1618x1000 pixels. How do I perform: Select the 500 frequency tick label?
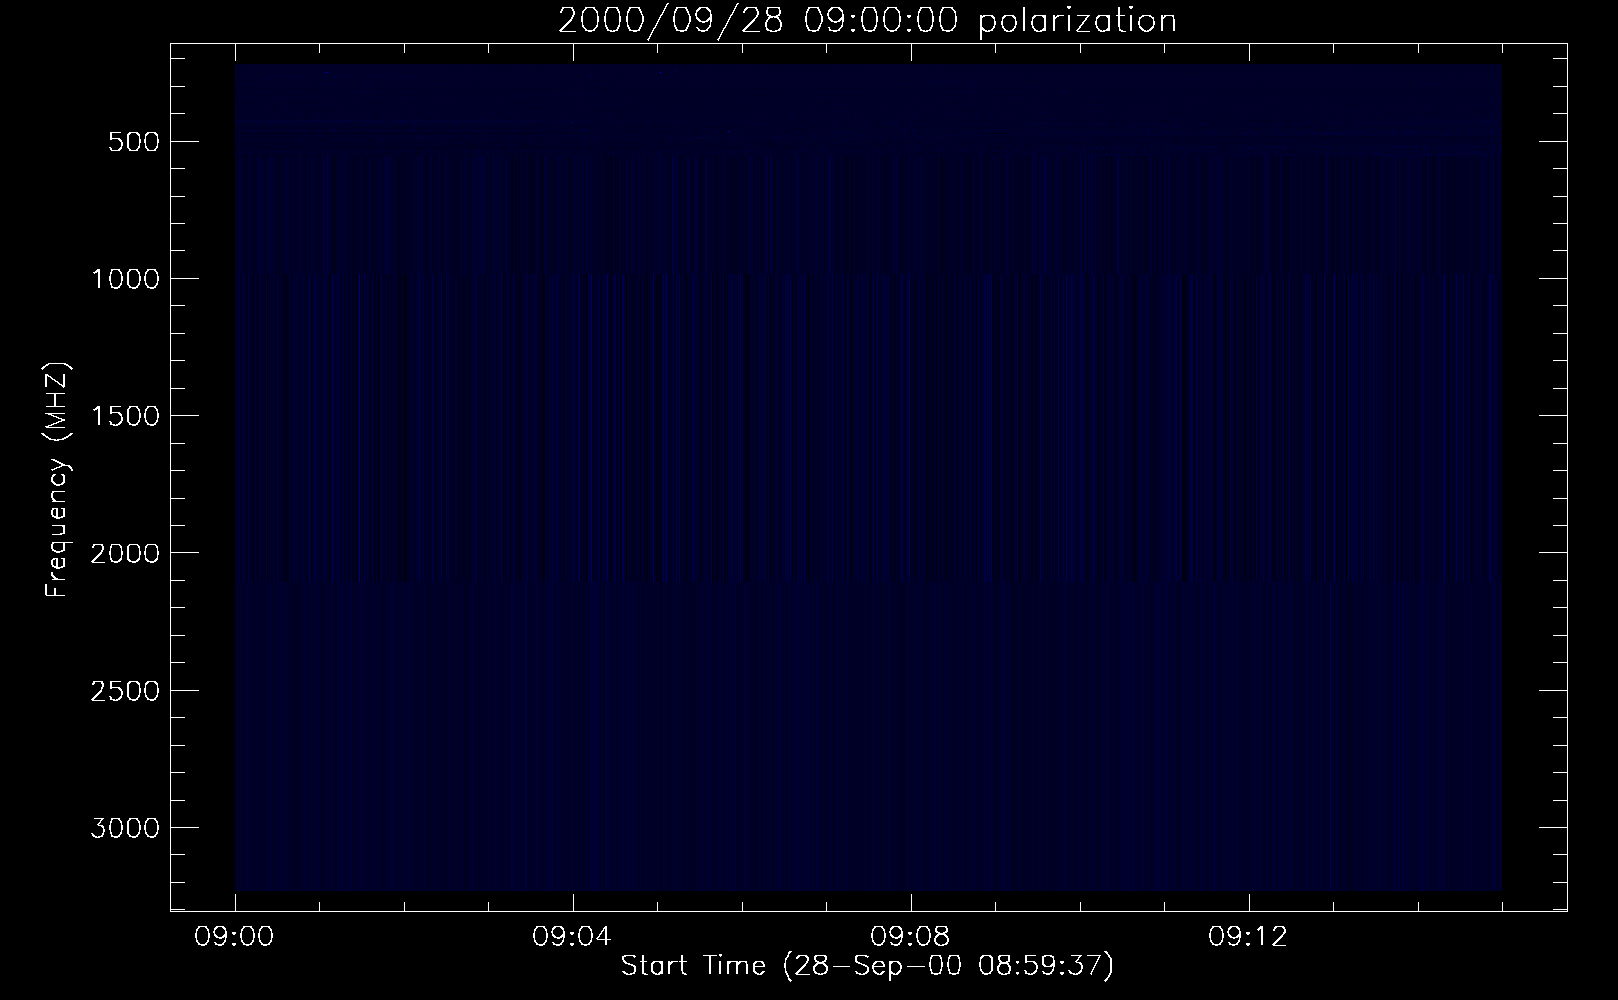(134, 141)
